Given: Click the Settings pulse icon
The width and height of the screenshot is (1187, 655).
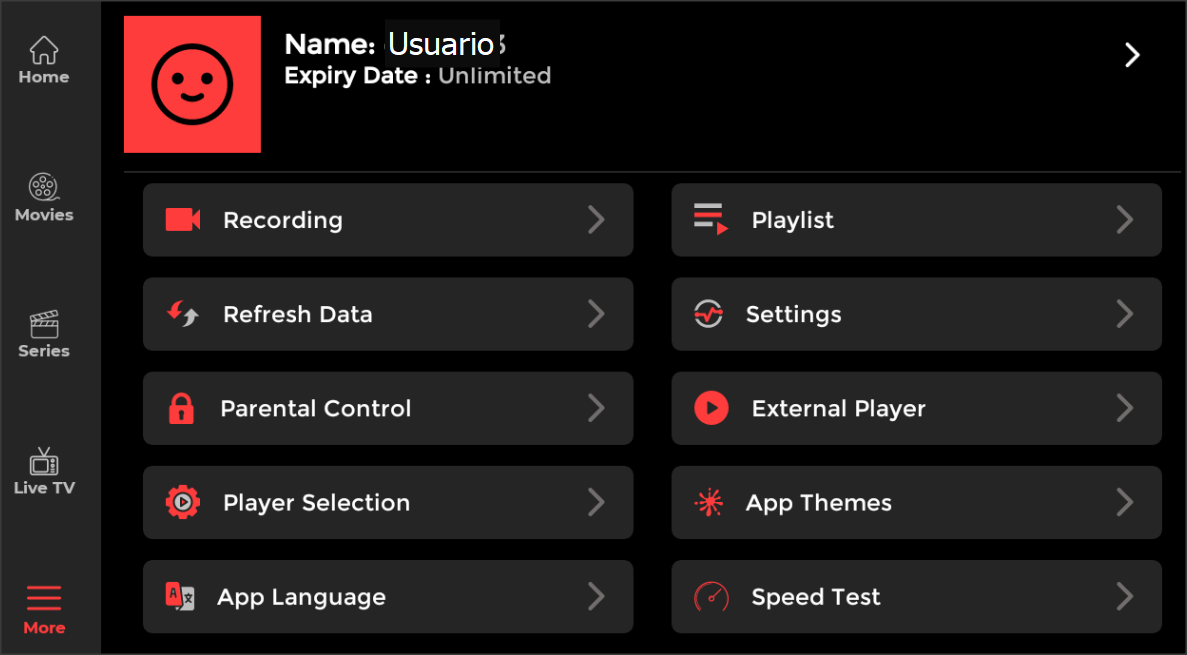Looking at the screenshot, I should [x=709, y=314].
